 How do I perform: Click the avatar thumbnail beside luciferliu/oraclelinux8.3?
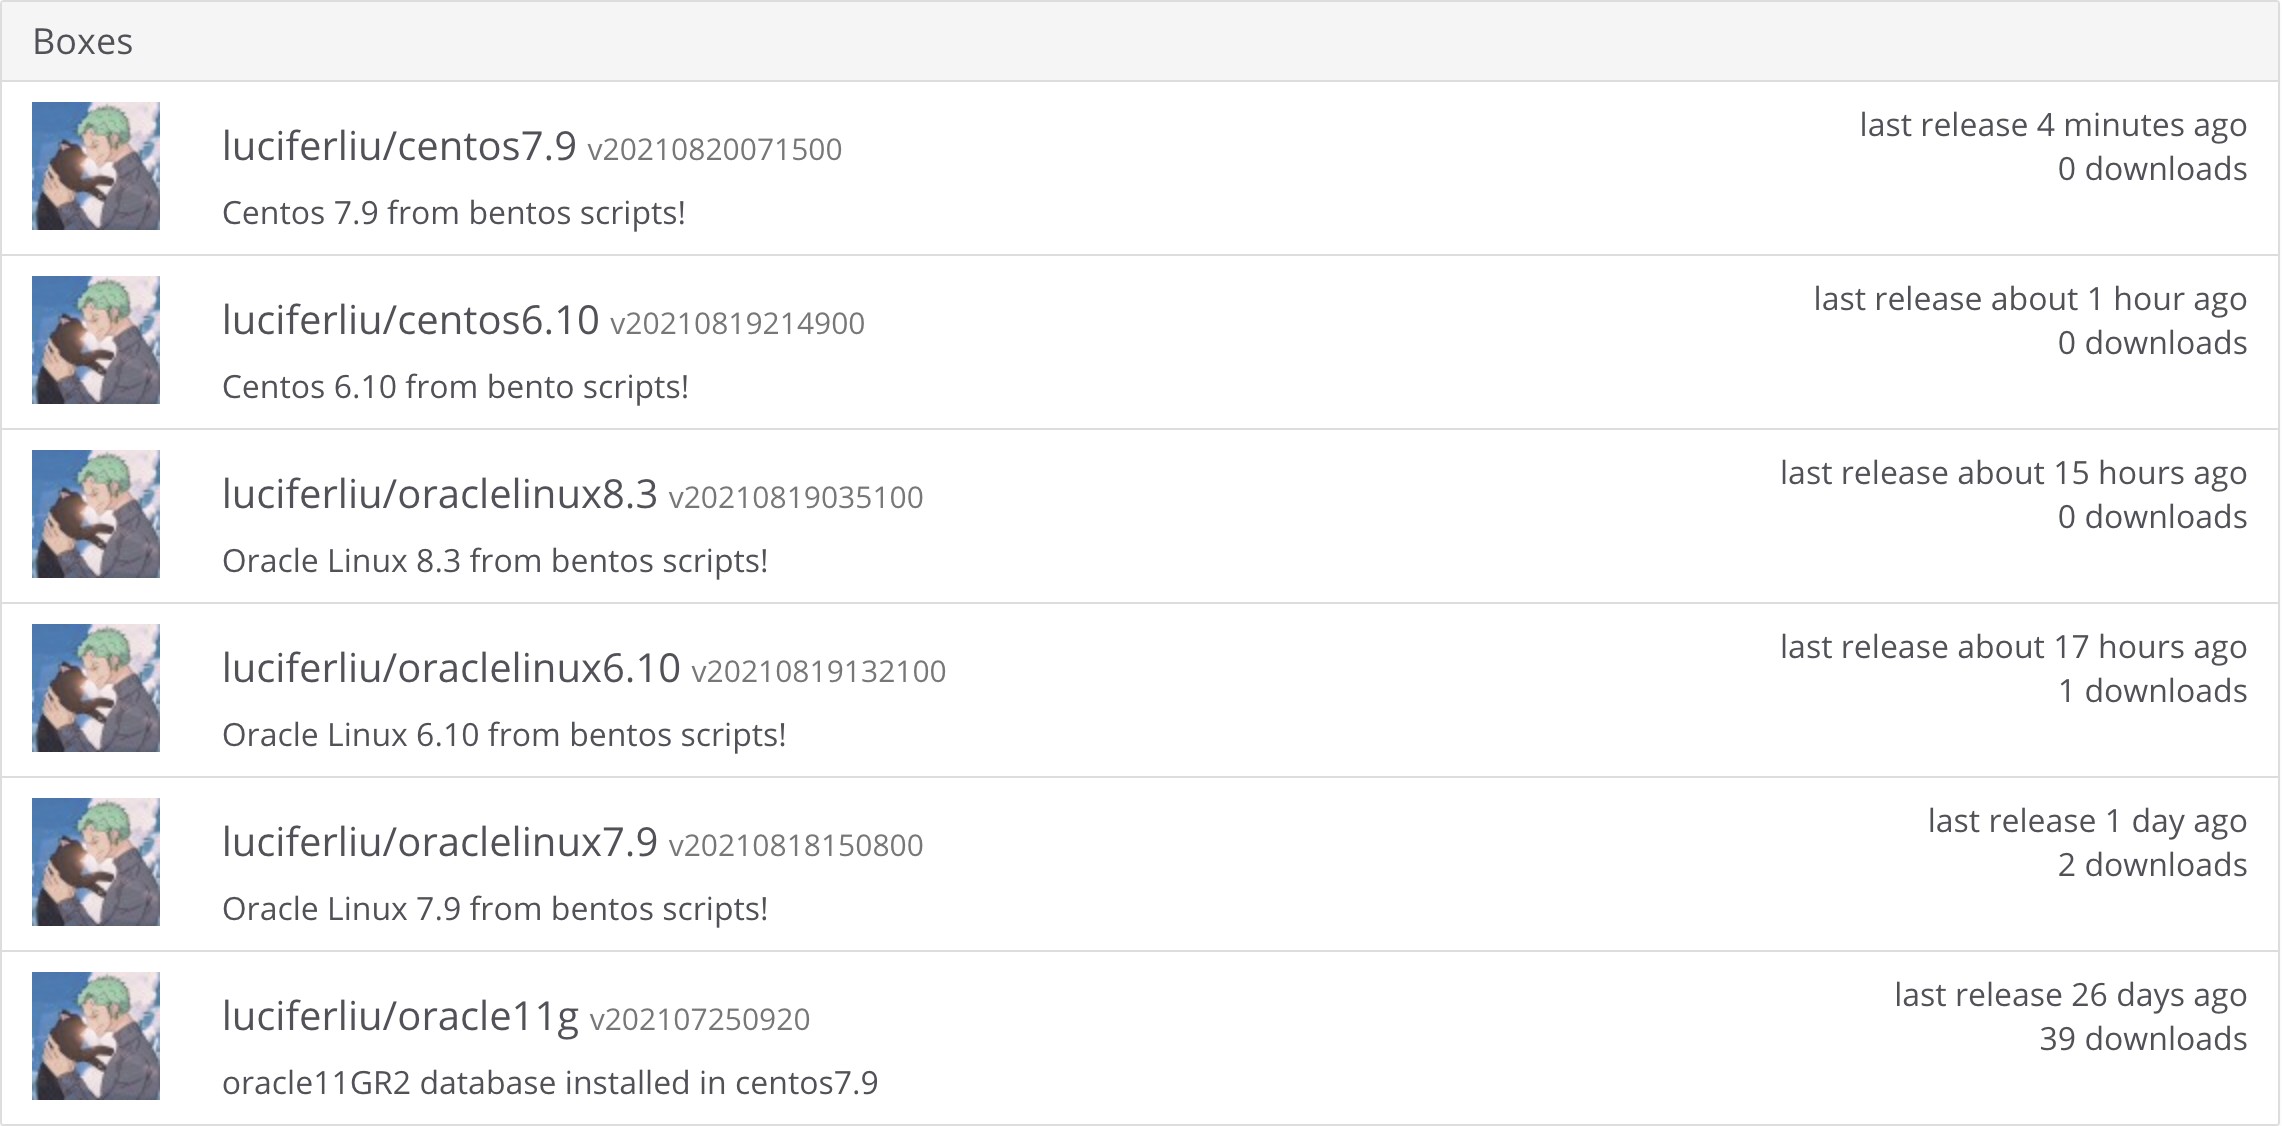pyautogui.click(x=96, y=514)
